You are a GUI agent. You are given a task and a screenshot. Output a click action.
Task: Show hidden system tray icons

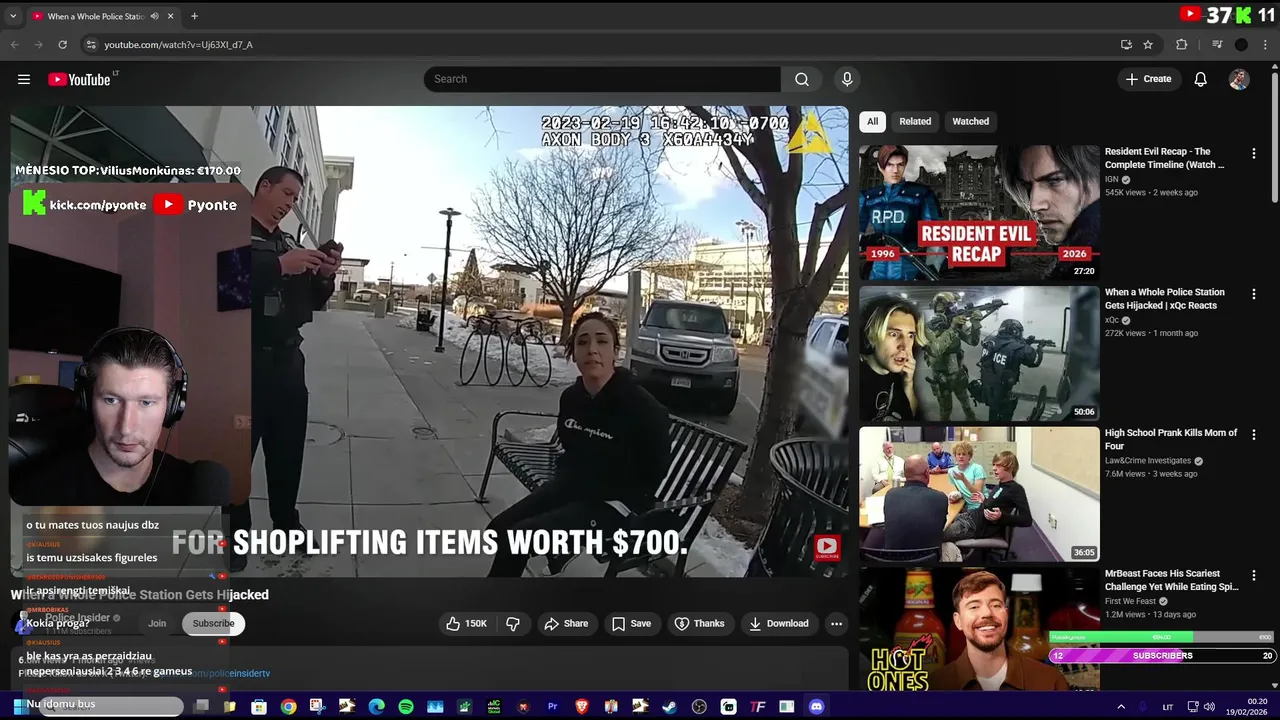[x=1120, y=707]
